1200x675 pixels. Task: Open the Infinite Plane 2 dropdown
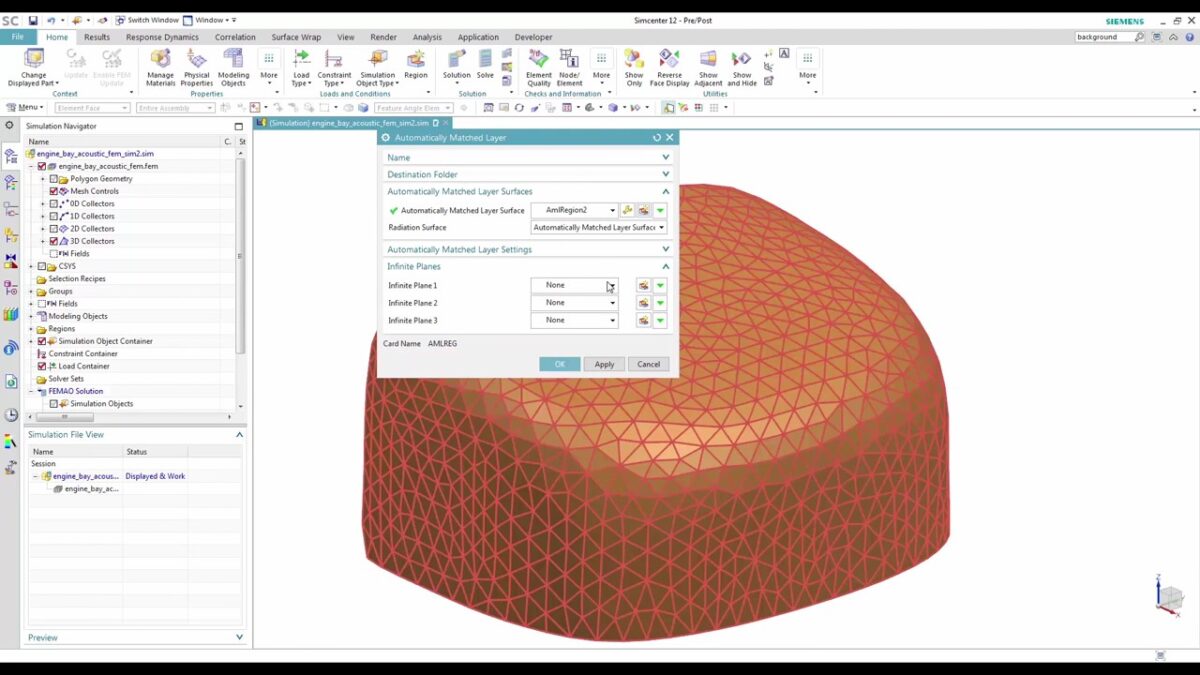point(574,302)
